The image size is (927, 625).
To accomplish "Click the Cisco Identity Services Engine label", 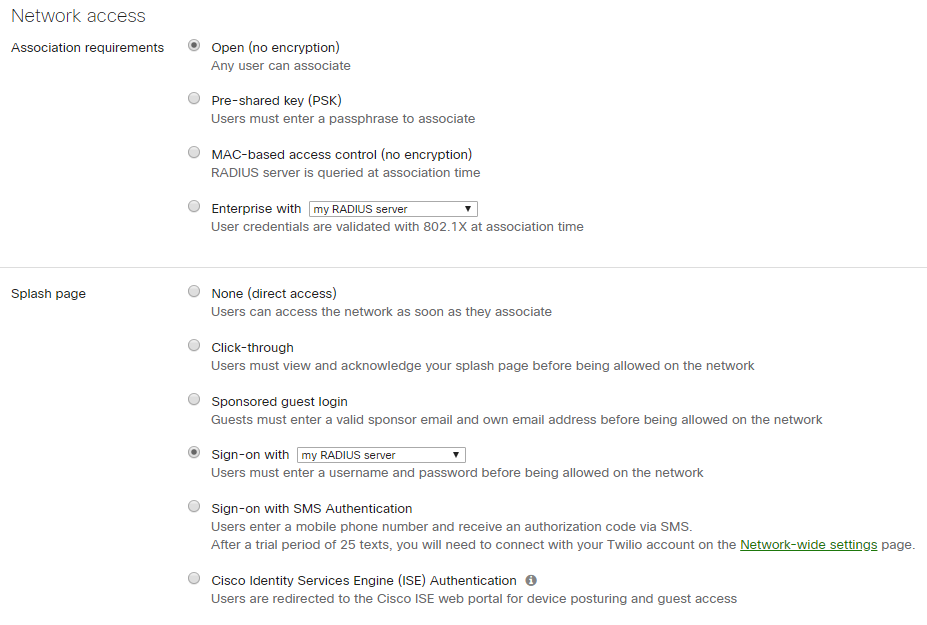I will coord(364,581).
